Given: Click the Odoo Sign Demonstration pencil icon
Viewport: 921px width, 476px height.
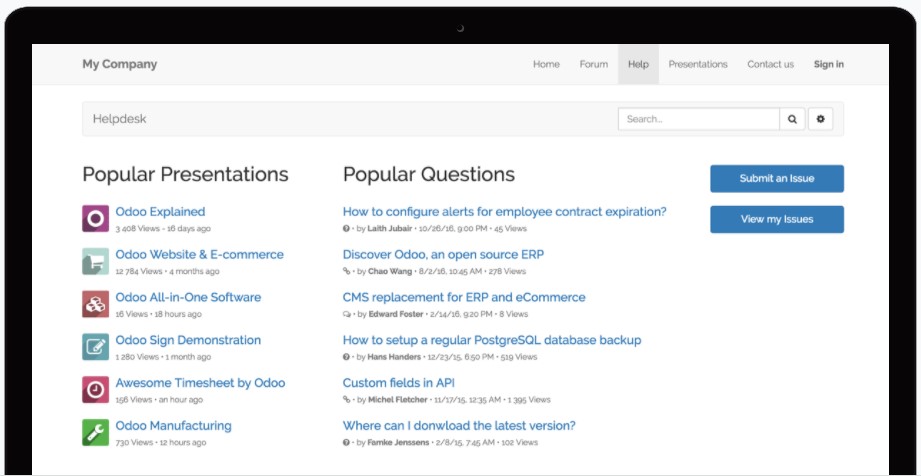Looking at the screenshot, I should point(95,347).
